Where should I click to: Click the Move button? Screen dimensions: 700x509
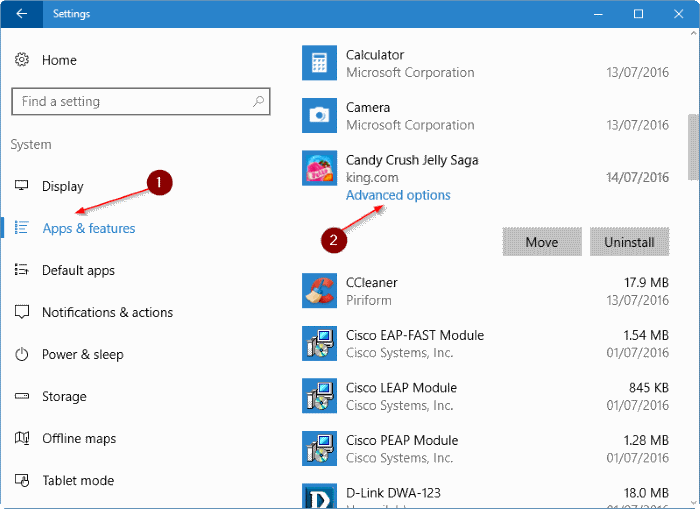(x=542, y=242)
